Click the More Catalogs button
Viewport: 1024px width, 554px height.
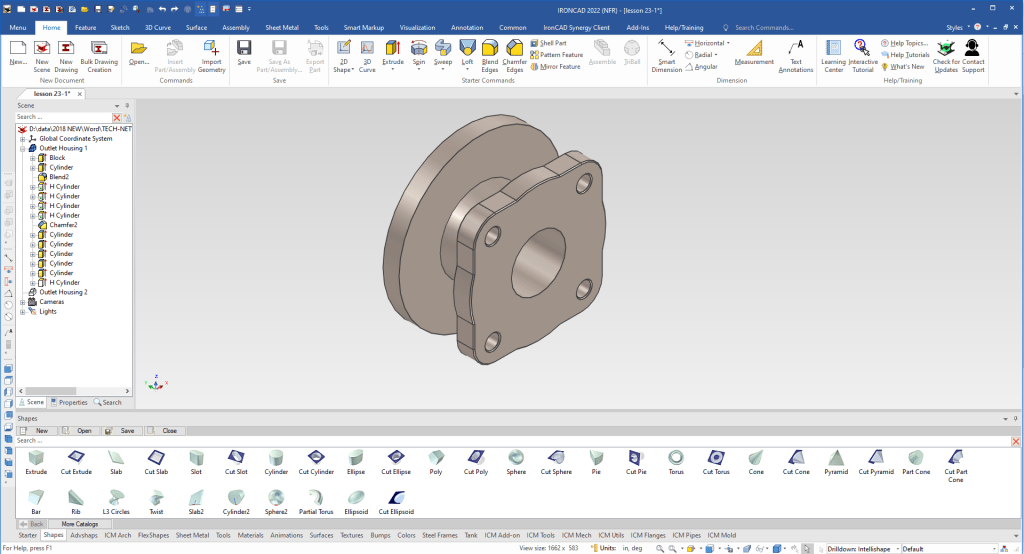coord(80,523)
